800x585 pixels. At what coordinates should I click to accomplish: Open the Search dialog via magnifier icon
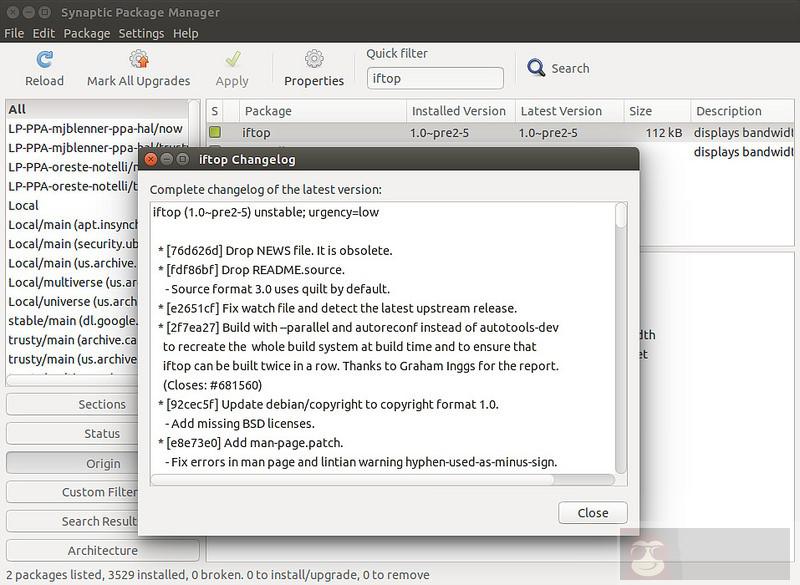click(x=535, y=68)
